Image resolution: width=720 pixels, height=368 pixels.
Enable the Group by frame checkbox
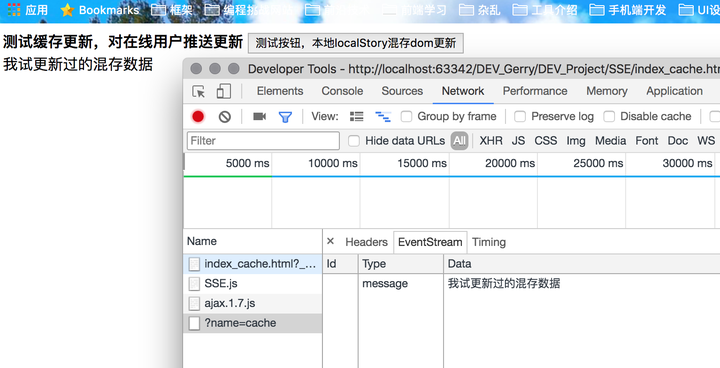tap(406, 117)
